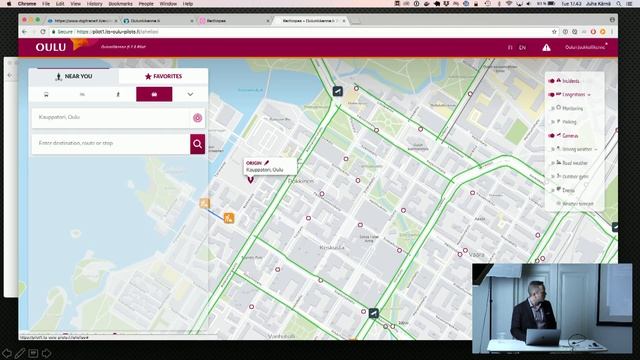Click previous slide arrow bottom-left
This screenshot has height=360, width=640.
(x=7, y=353)
